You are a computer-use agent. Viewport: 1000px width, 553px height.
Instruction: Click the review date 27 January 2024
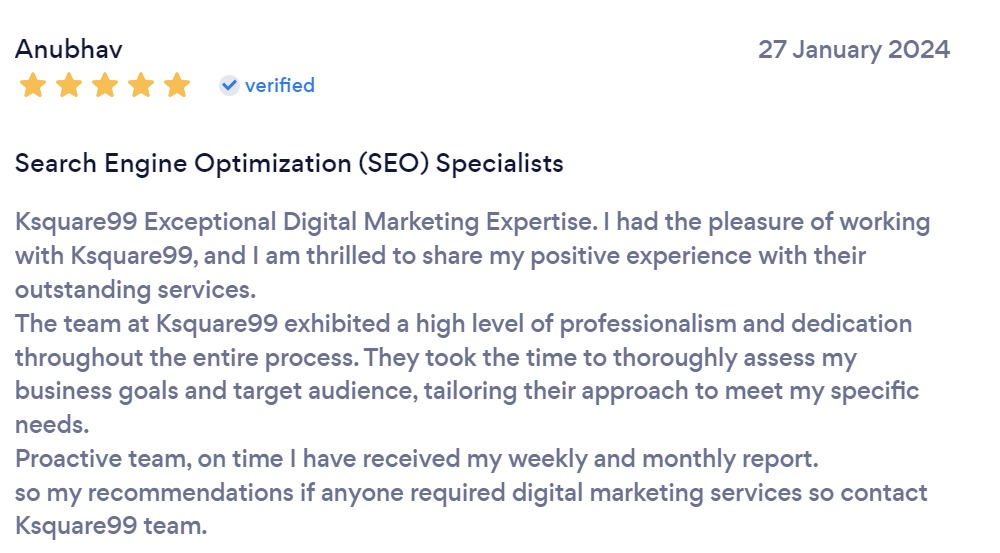(853, 49)
